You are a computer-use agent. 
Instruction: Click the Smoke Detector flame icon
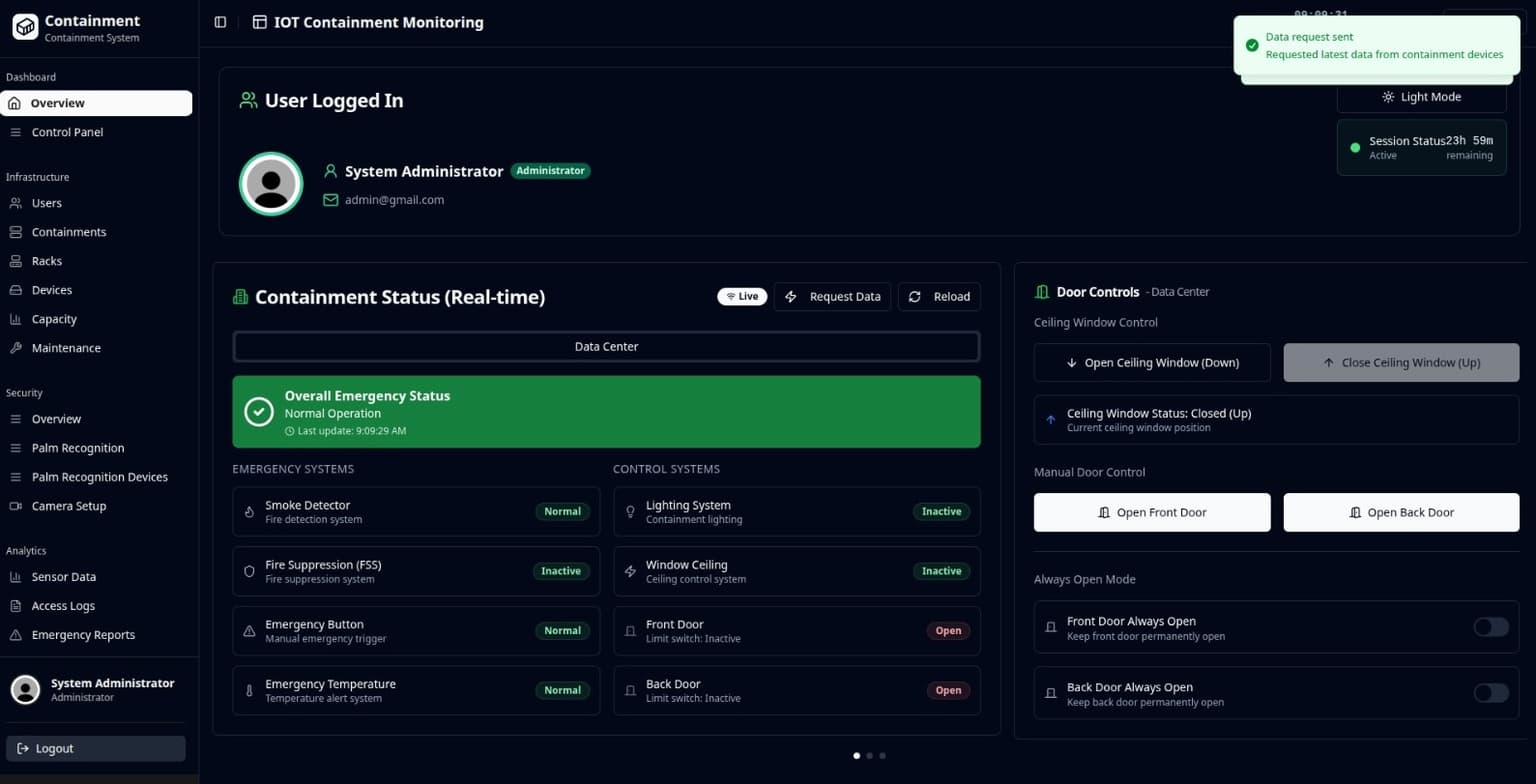tap(249, 511)
